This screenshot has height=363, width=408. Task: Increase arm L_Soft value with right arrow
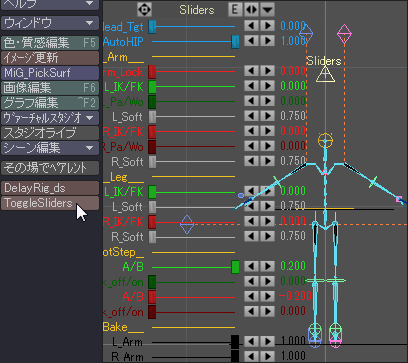pyautogui.click(x=267, y=116)
